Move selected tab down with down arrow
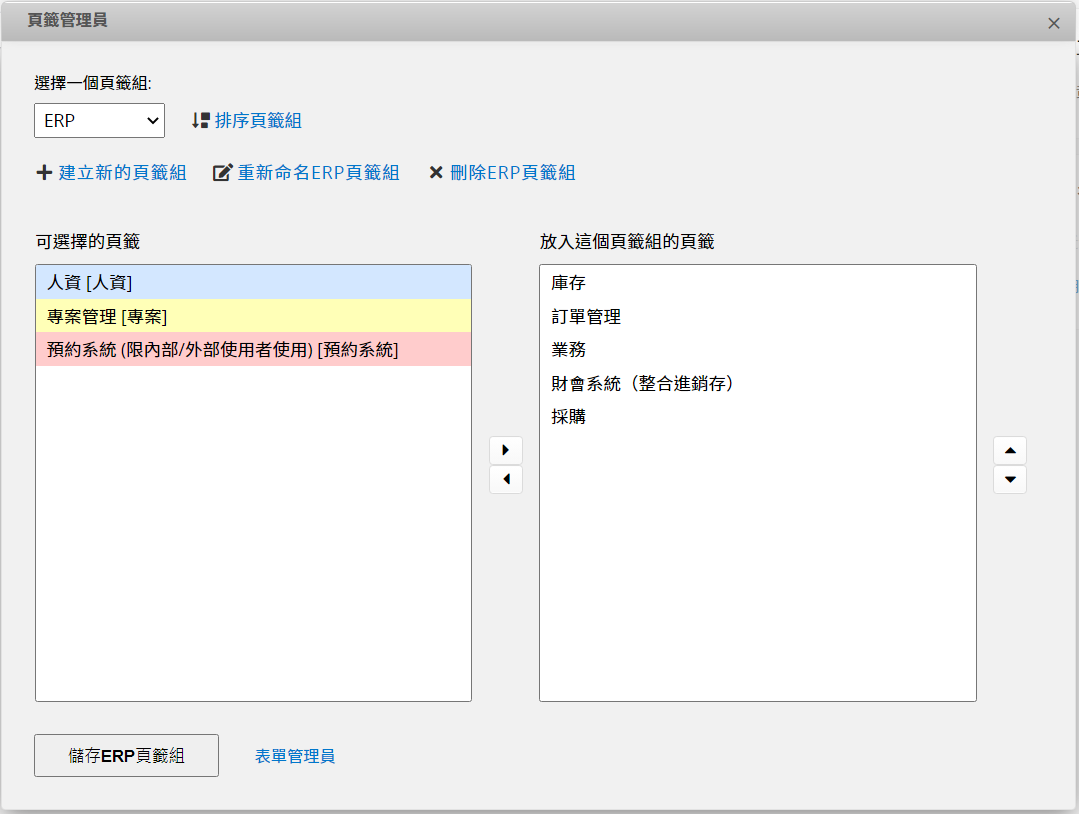This screenshot has height=814, width=1079. [1010, 480]
